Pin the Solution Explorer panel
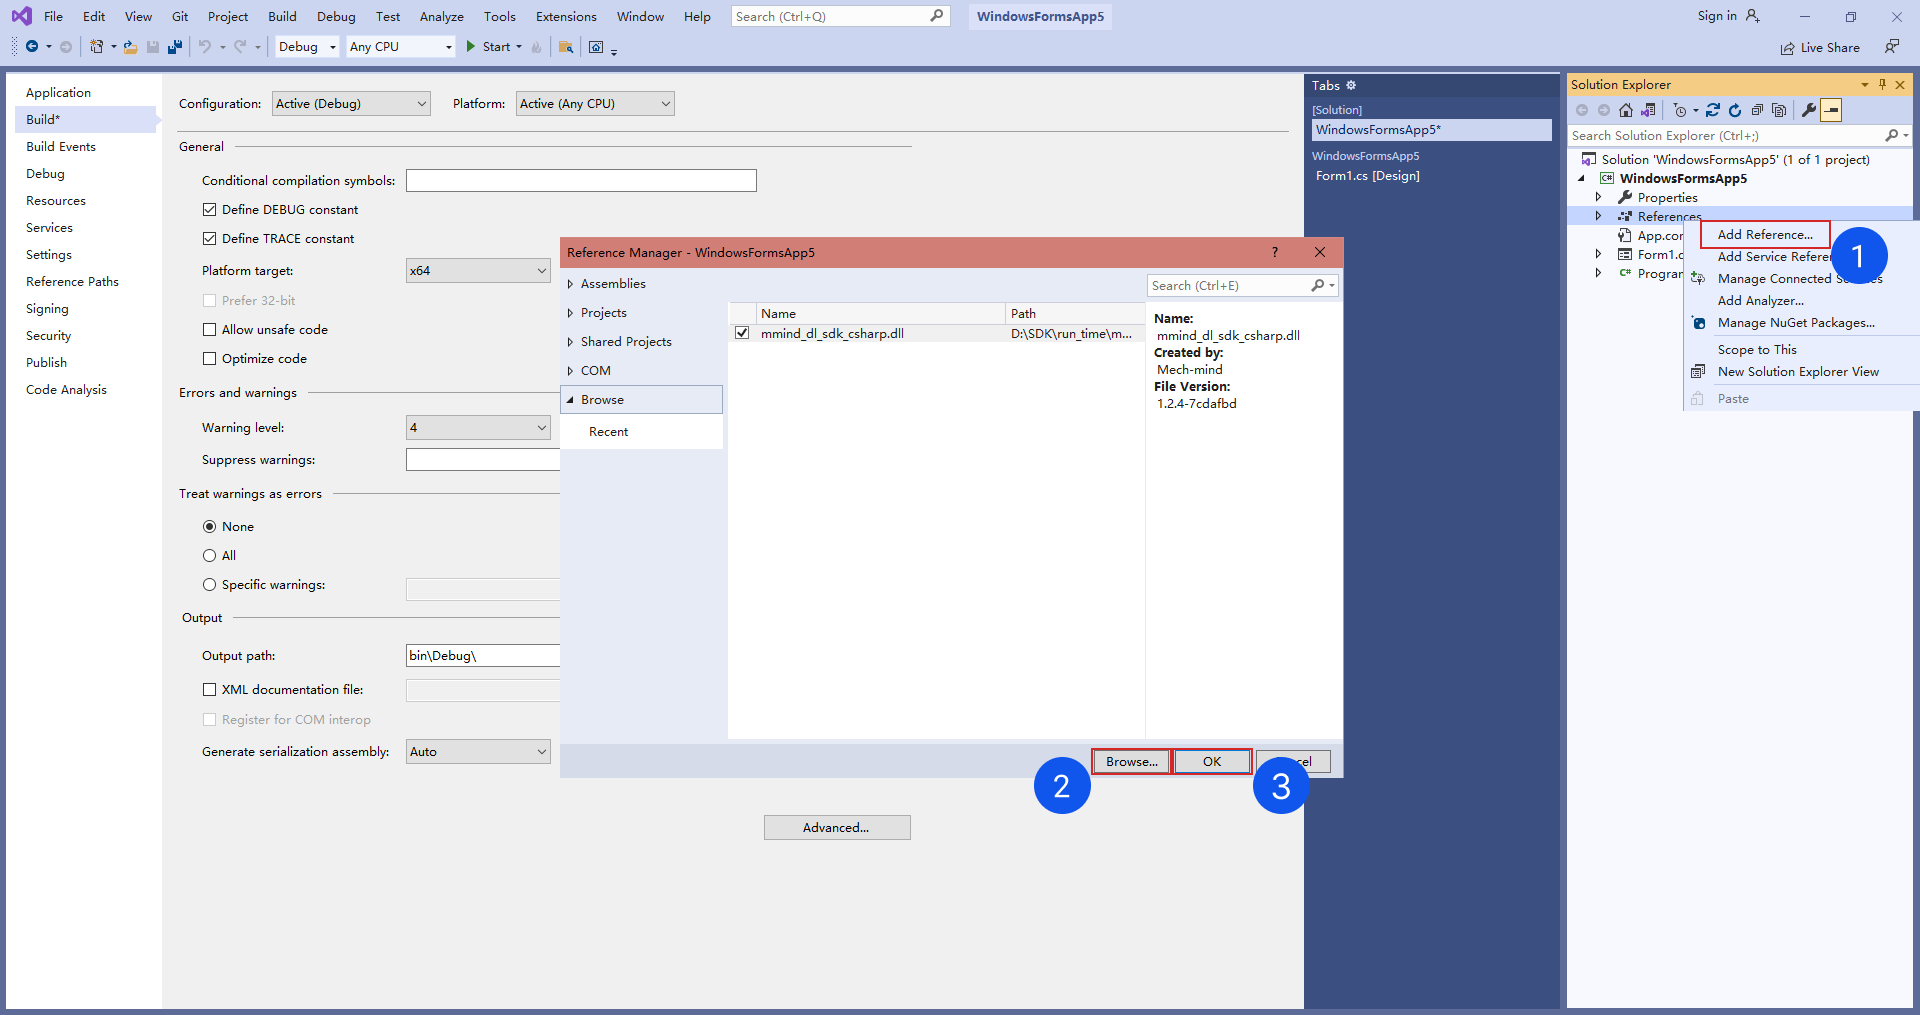Image resolution: width=1920 pixels, height=1015 pixels. tap(1882, 85)
